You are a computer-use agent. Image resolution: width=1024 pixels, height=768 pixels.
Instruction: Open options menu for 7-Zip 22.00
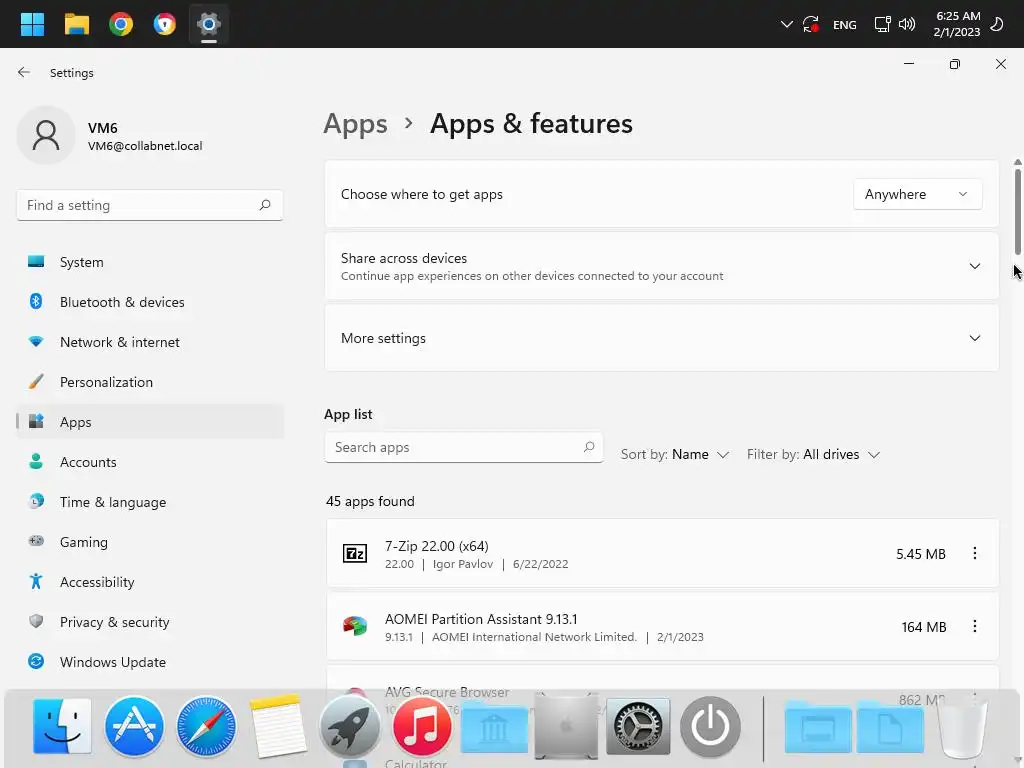(974, 553)
